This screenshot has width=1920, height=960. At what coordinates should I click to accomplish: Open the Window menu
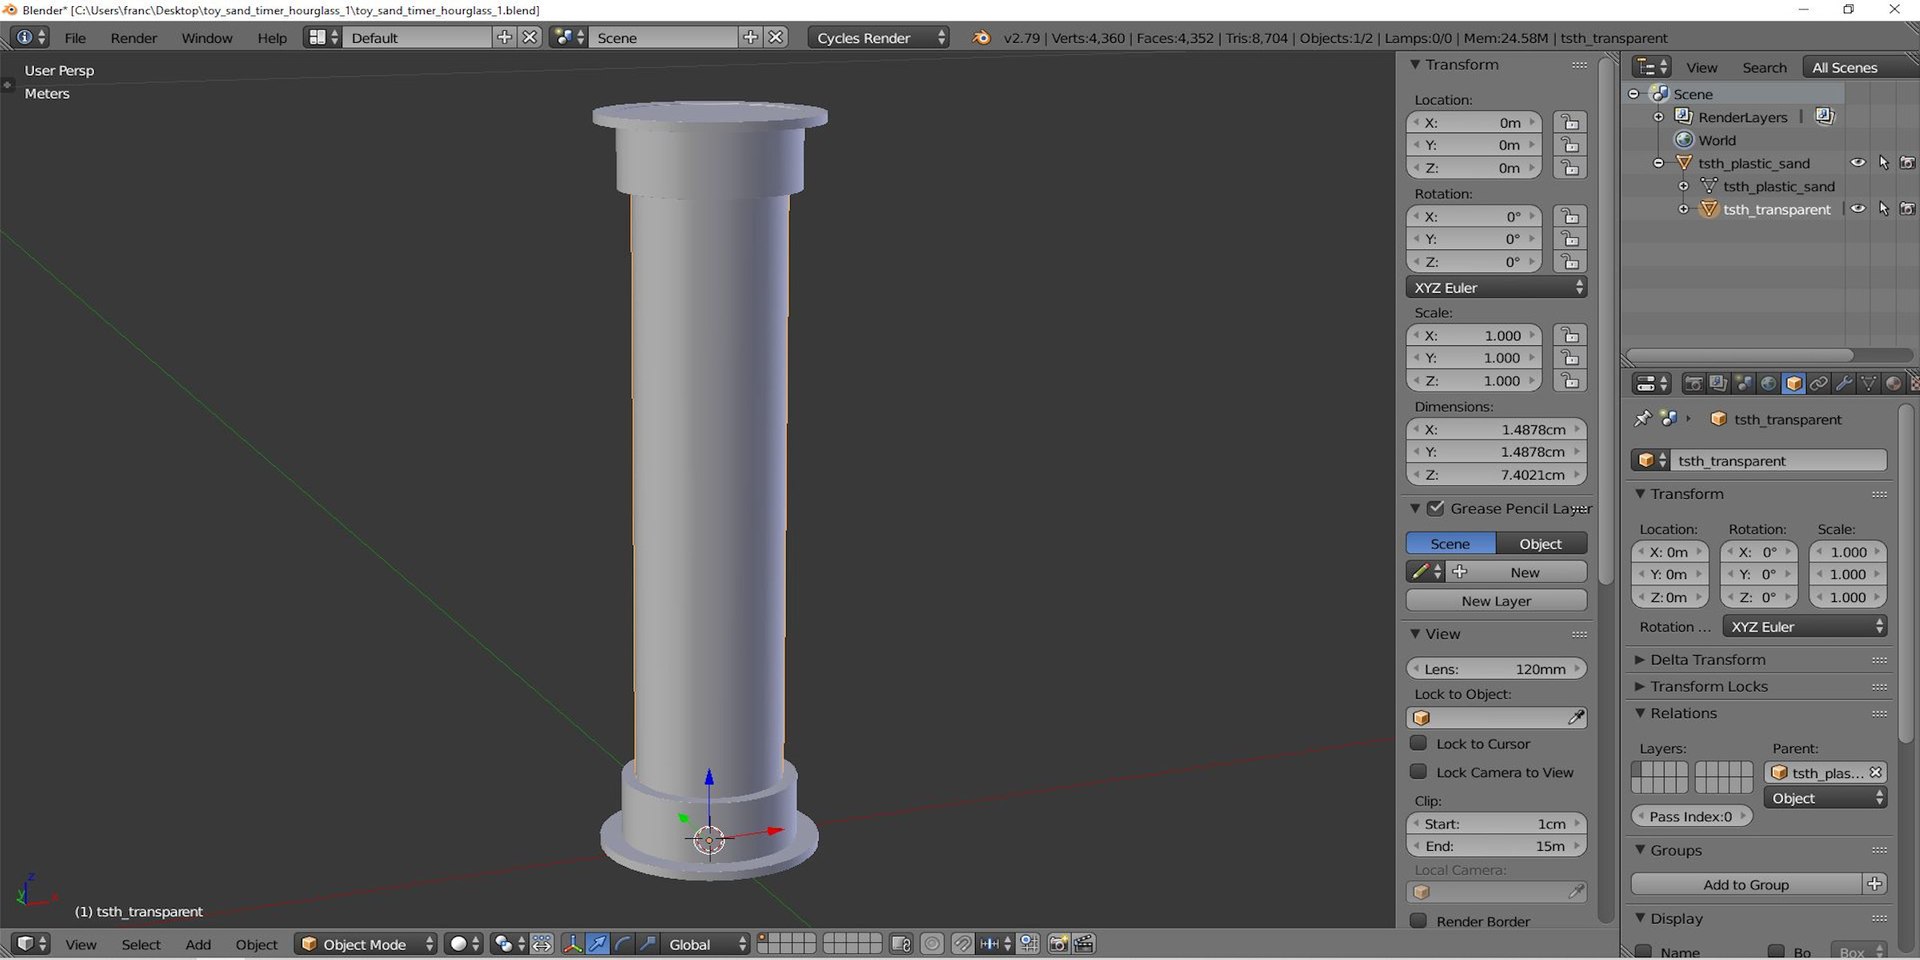[x=207, y=38]
